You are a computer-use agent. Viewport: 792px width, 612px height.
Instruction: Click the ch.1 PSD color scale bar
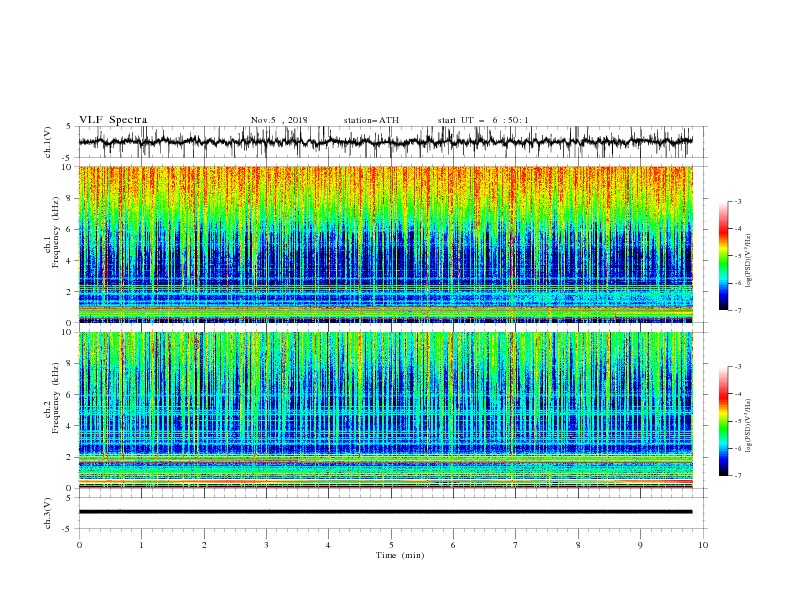[x=724, y=255]
